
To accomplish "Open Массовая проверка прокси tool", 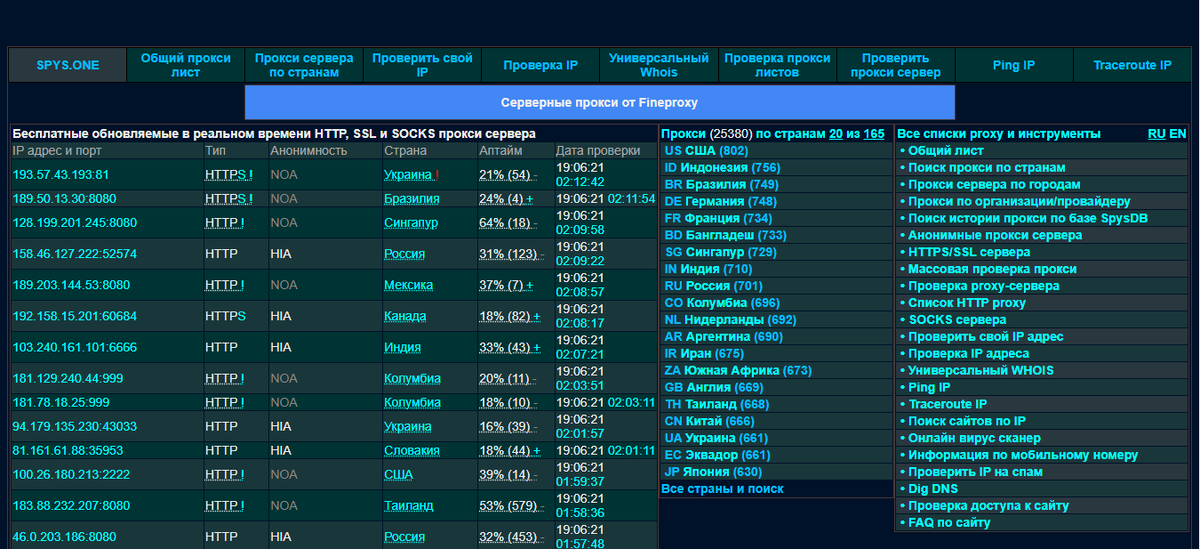I will click(x=992, y=269).
